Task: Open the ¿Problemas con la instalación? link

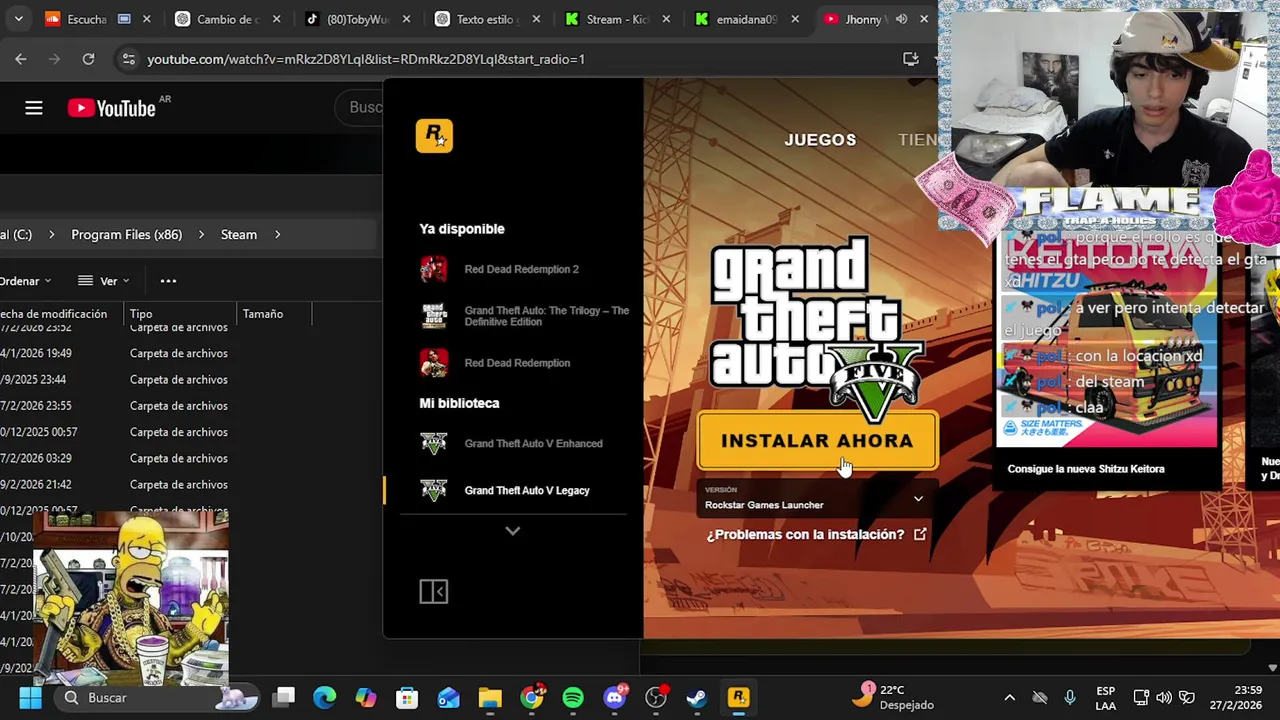Action: tap(816, 534)
